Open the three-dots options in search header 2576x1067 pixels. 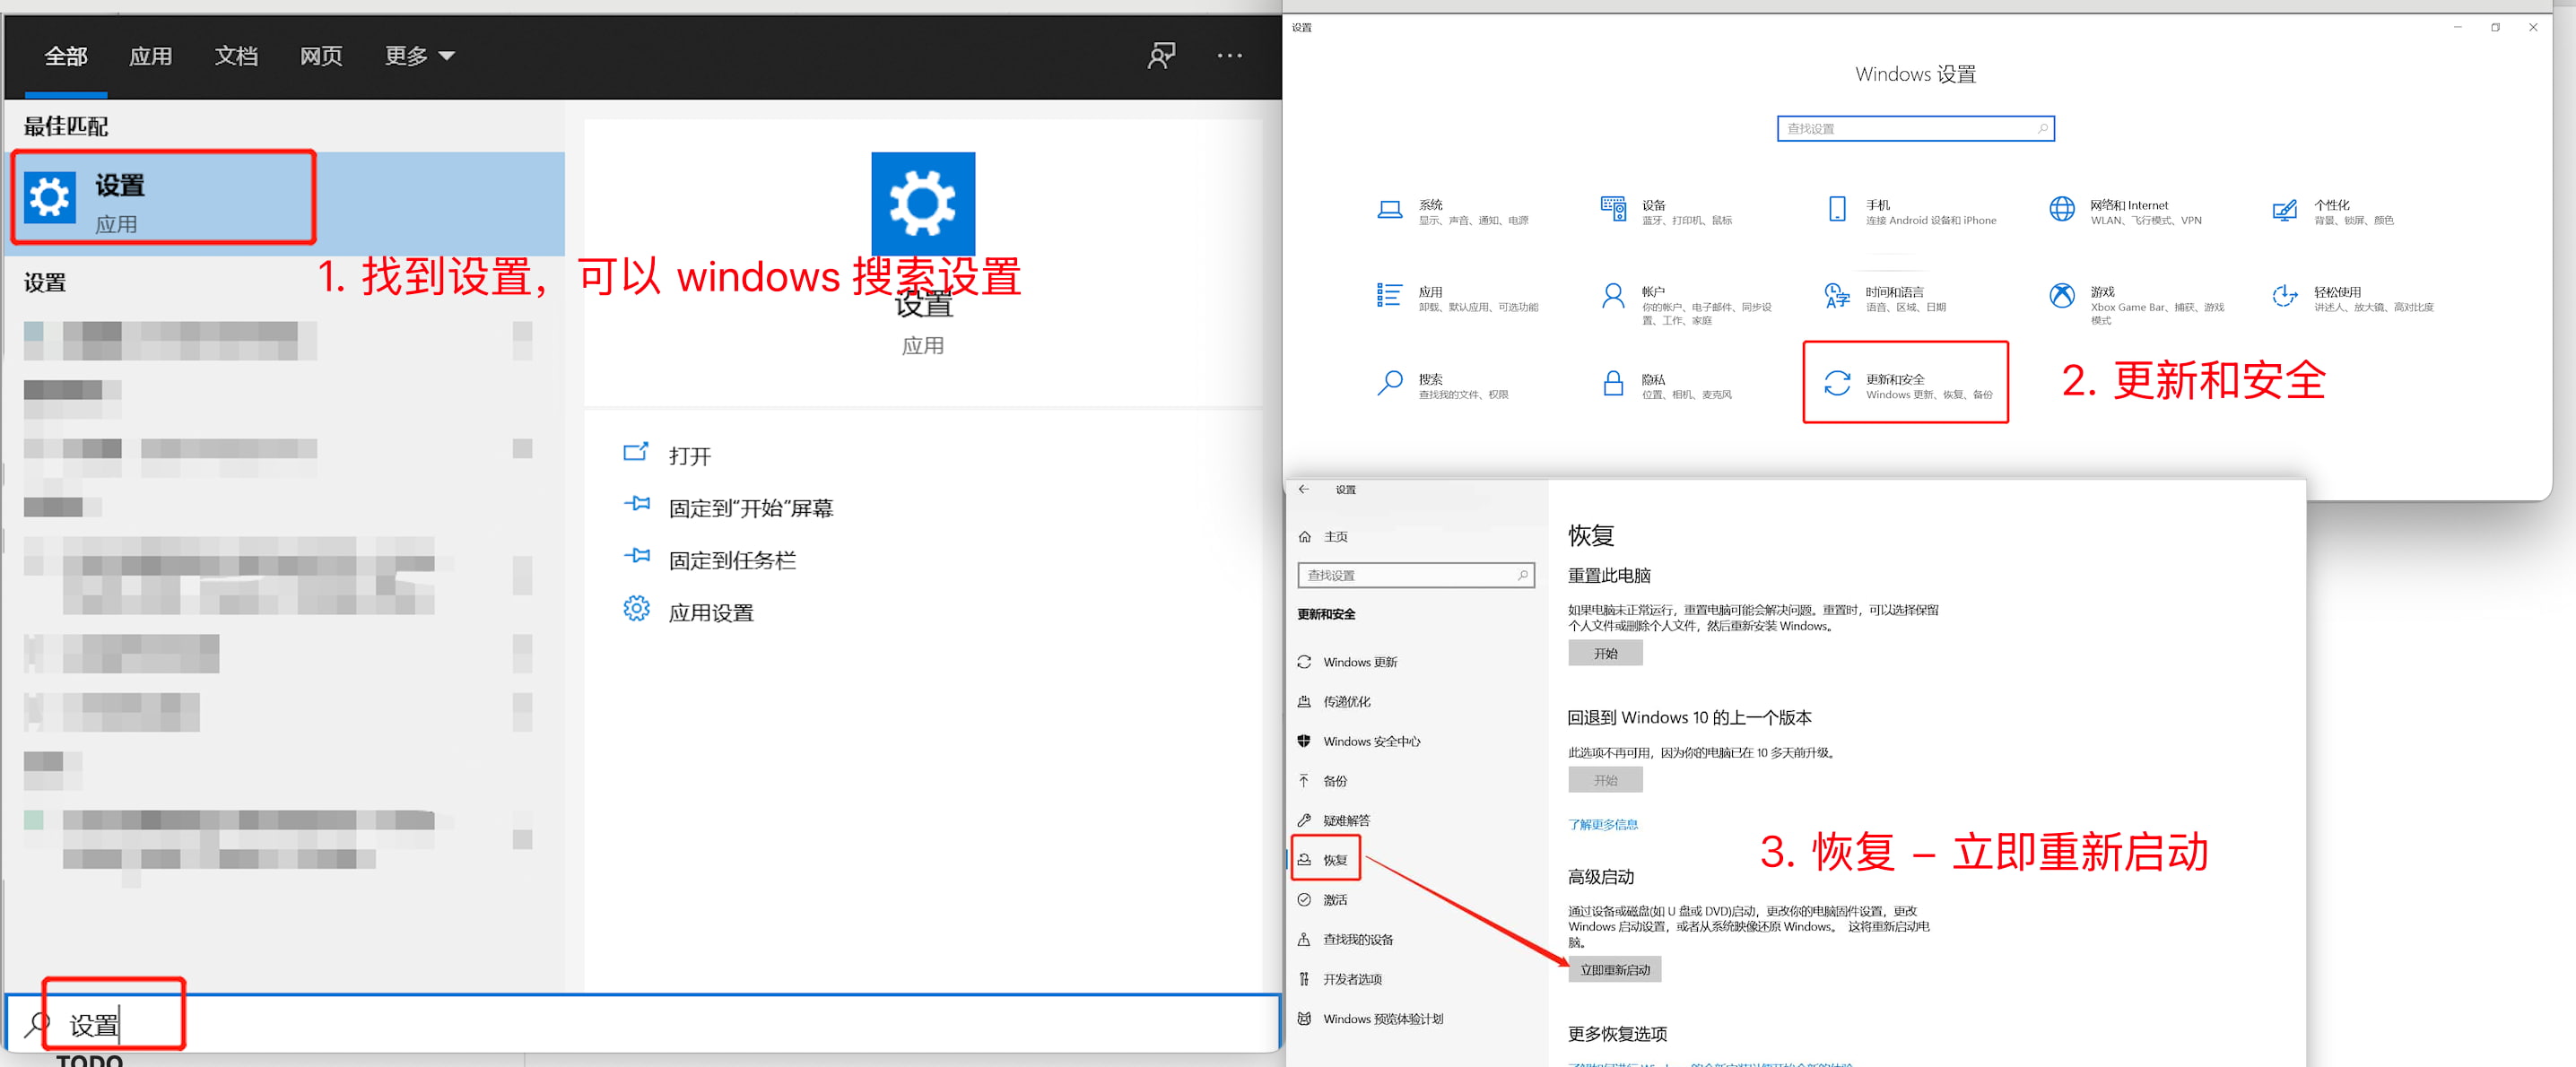(1229, 56)
